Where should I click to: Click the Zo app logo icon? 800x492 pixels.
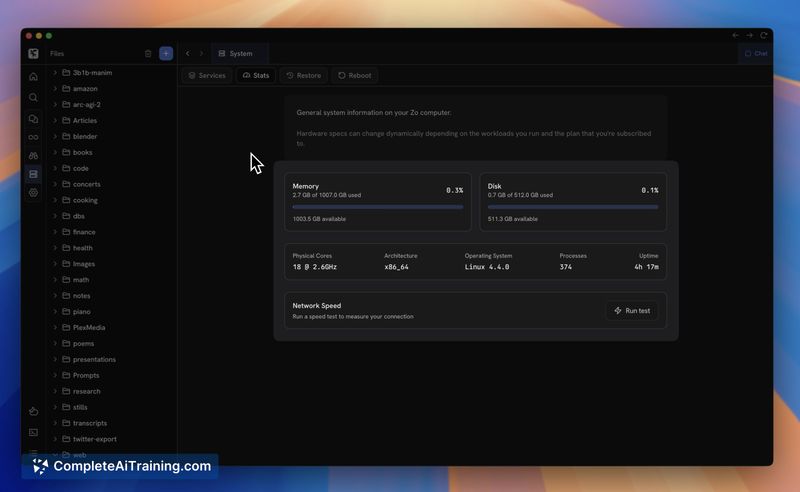point(34,54)
